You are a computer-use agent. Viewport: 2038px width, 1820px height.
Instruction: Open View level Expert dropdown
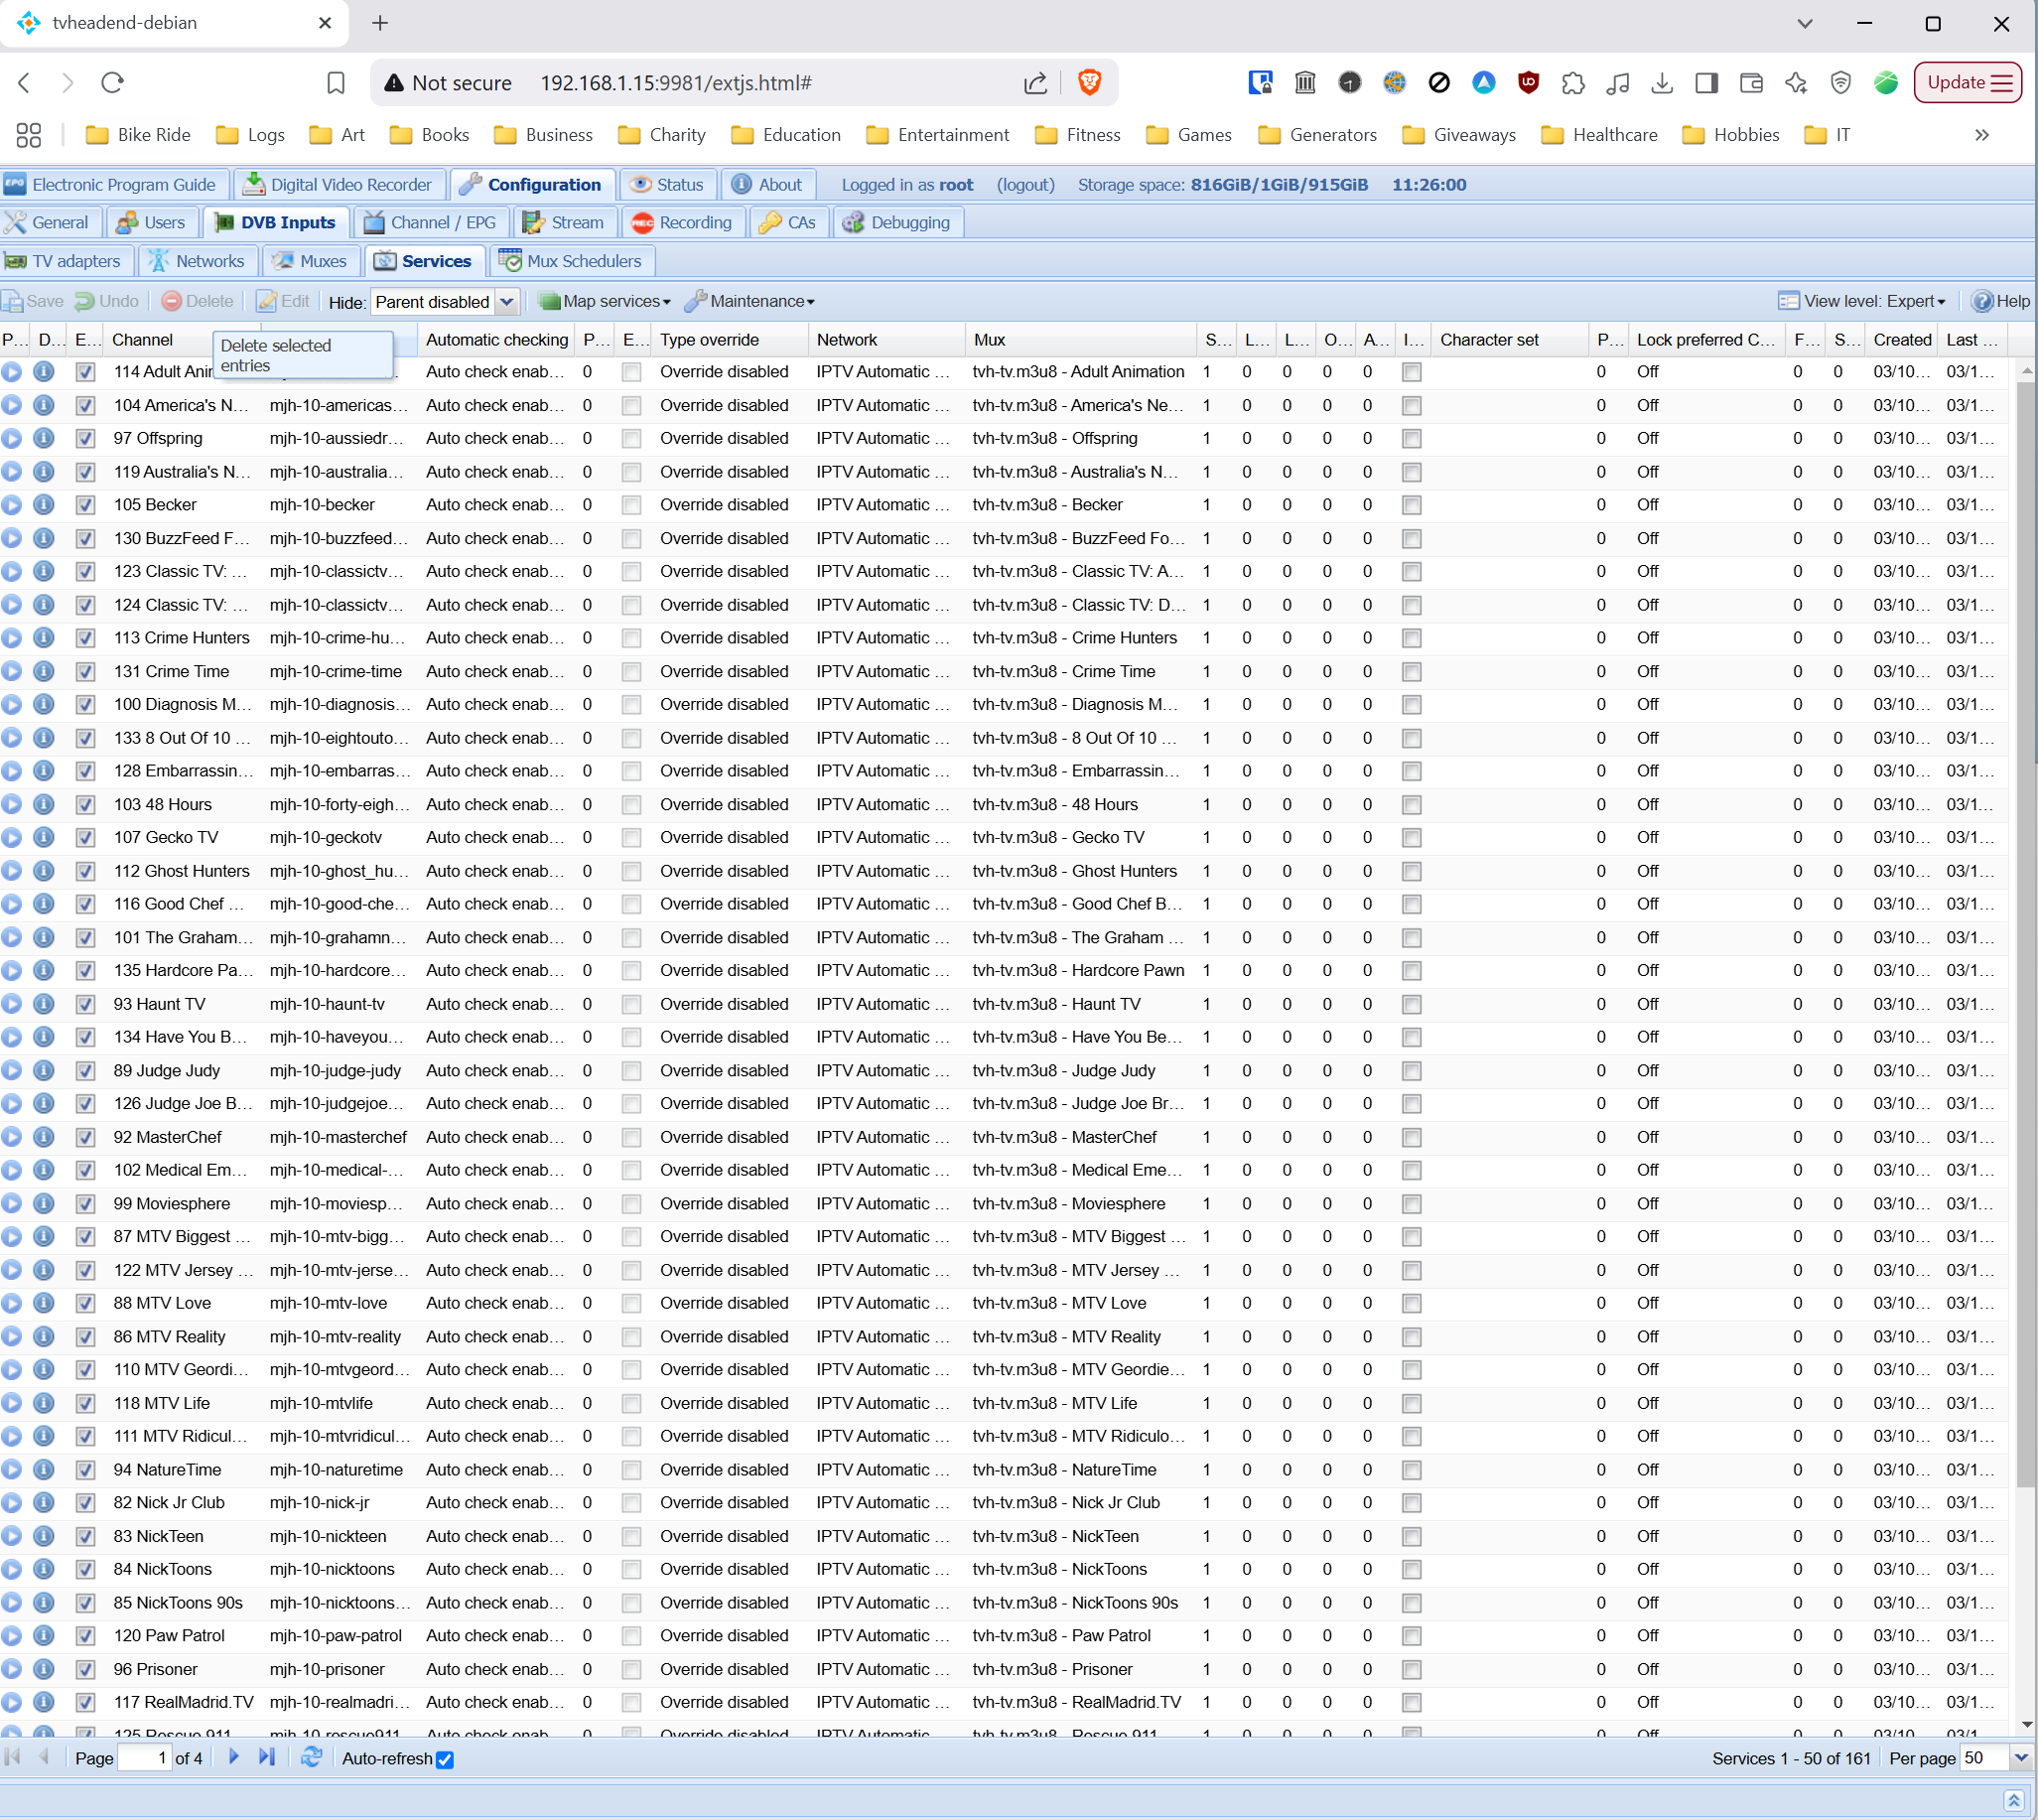(x=1862, y=301)
